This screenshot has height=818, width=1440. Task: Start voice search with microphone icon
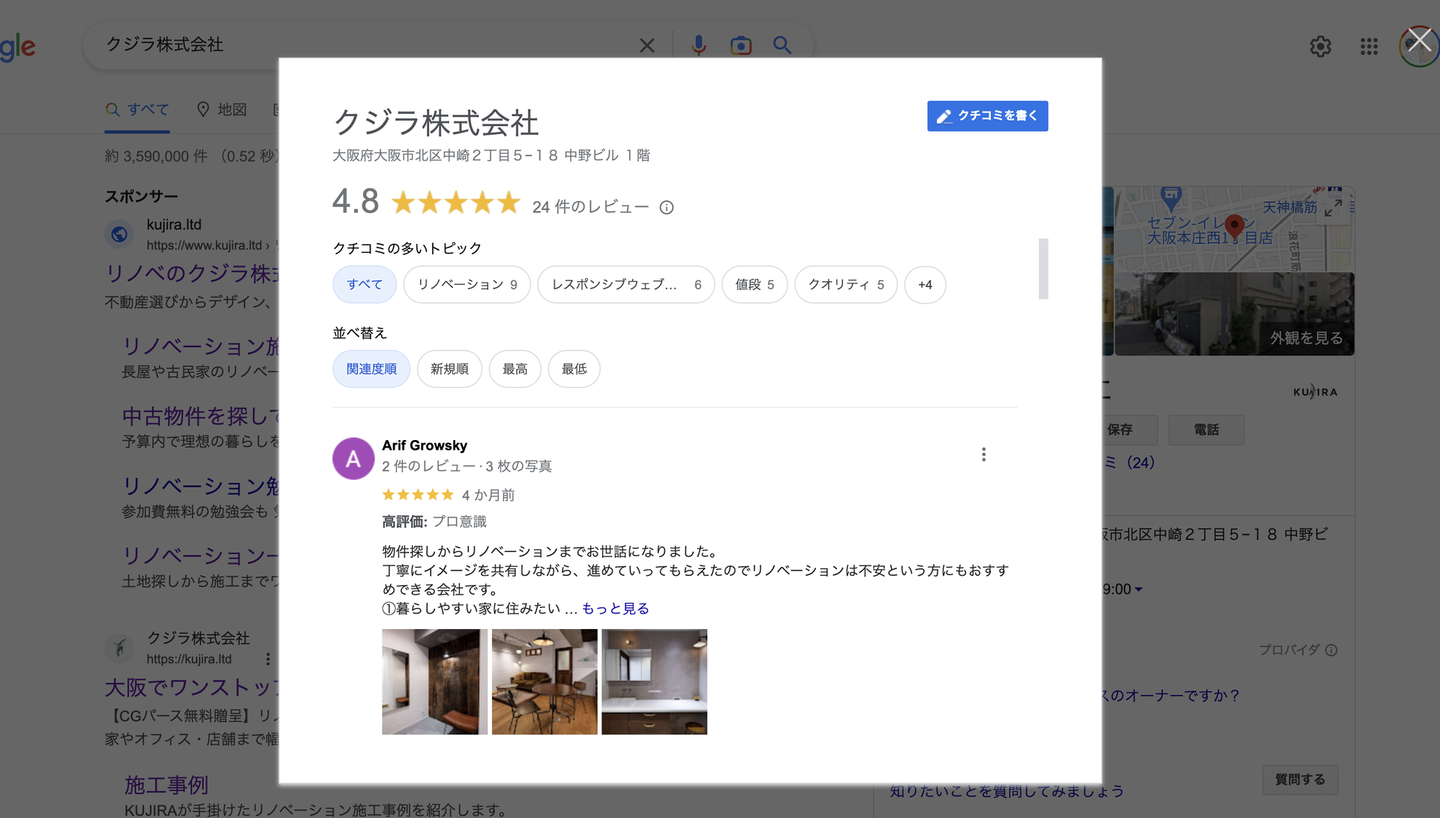tap(699, 45)
